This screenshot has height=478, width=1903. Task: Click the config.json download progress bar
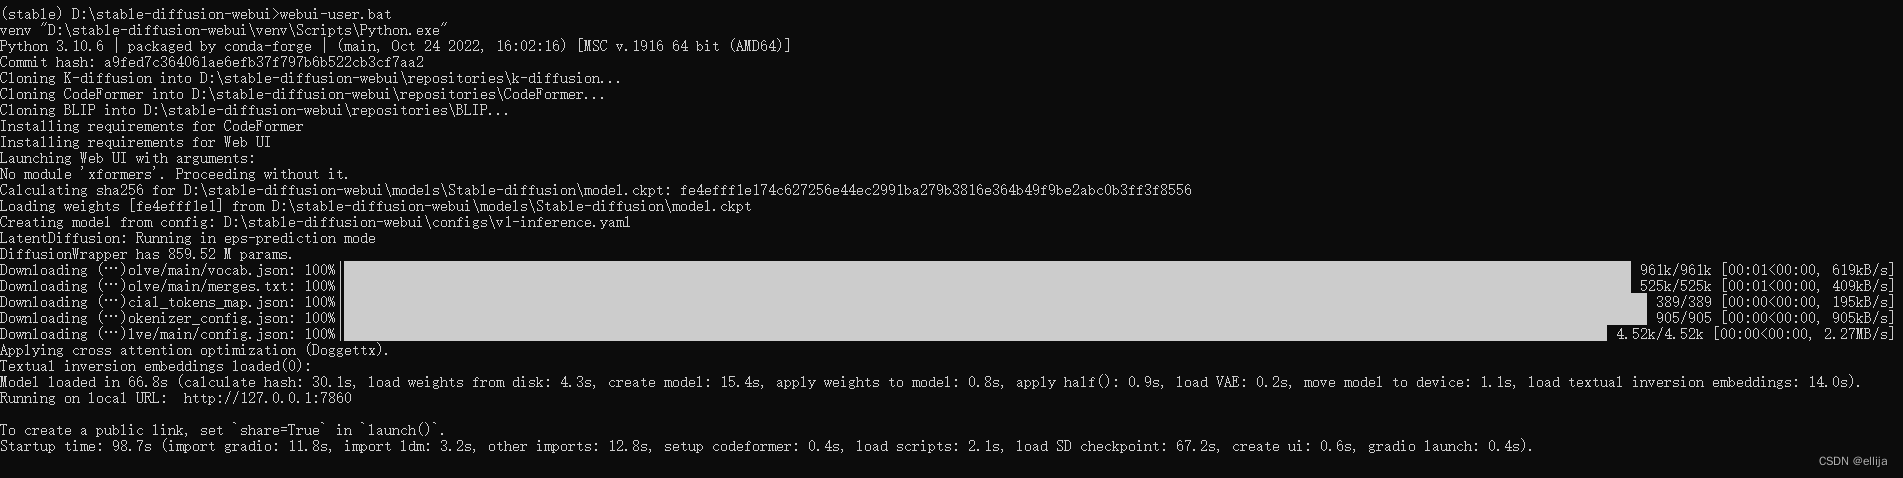[975, 334]
